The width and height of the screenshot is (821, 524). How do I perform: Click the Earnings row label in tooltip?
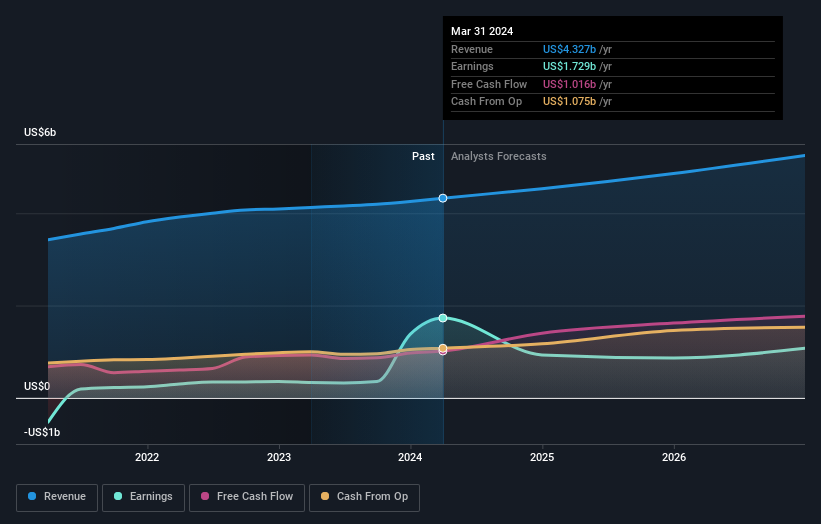pyautogui.click(x=472, y=66)
